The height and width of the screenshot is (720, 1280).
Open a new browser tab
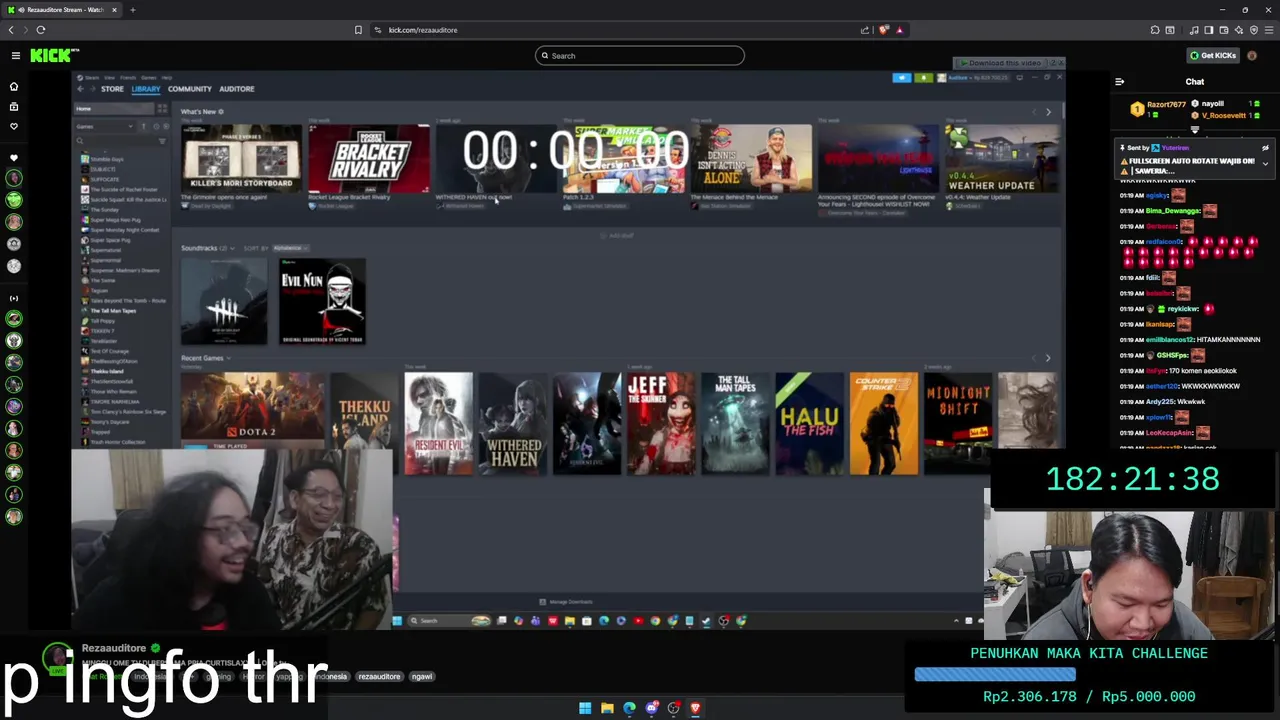132,10
